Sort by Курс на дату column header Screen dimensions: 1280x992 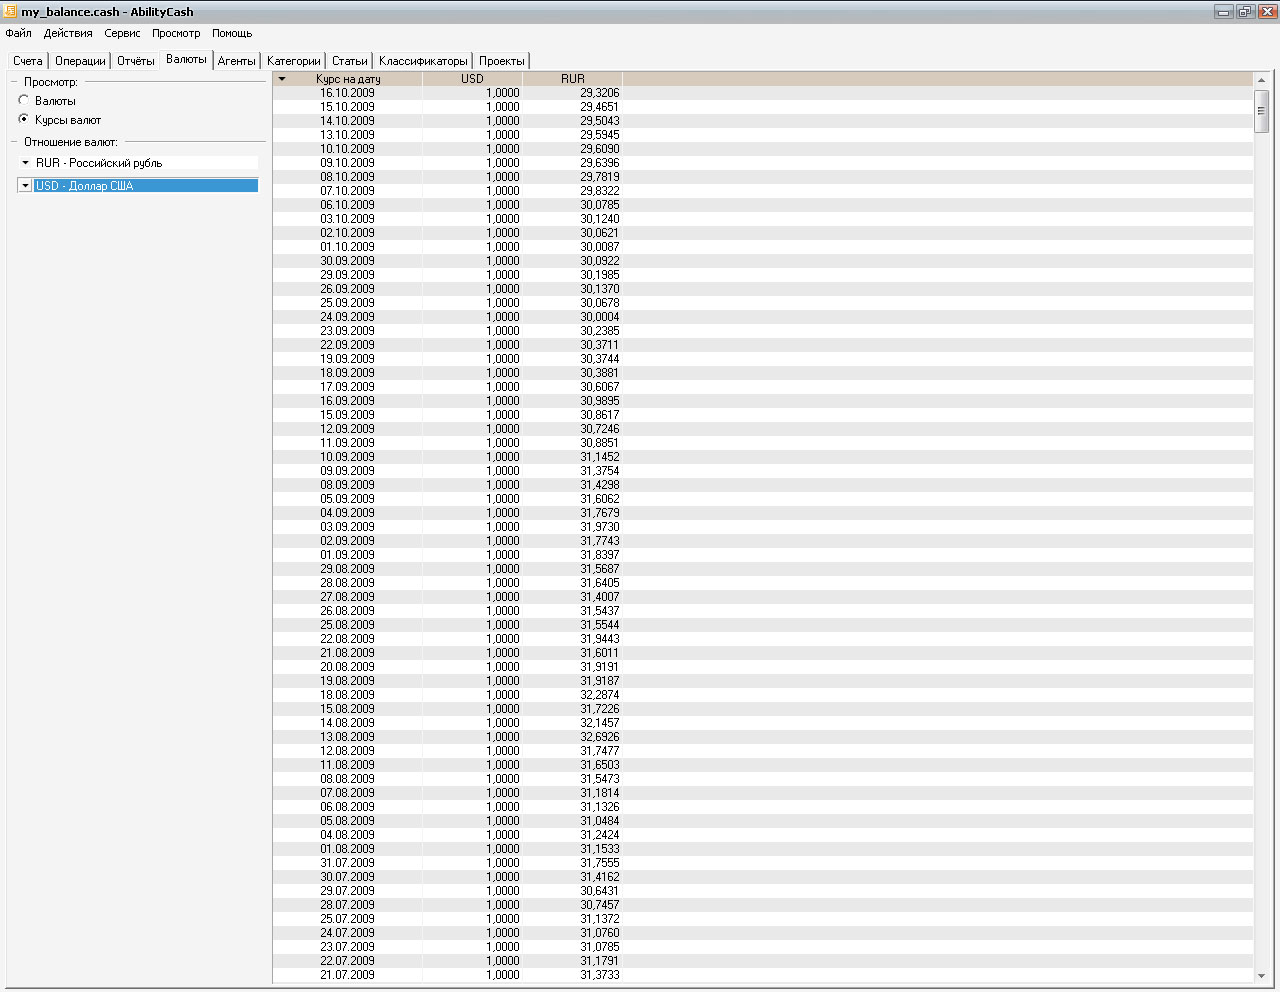point(348,79)
